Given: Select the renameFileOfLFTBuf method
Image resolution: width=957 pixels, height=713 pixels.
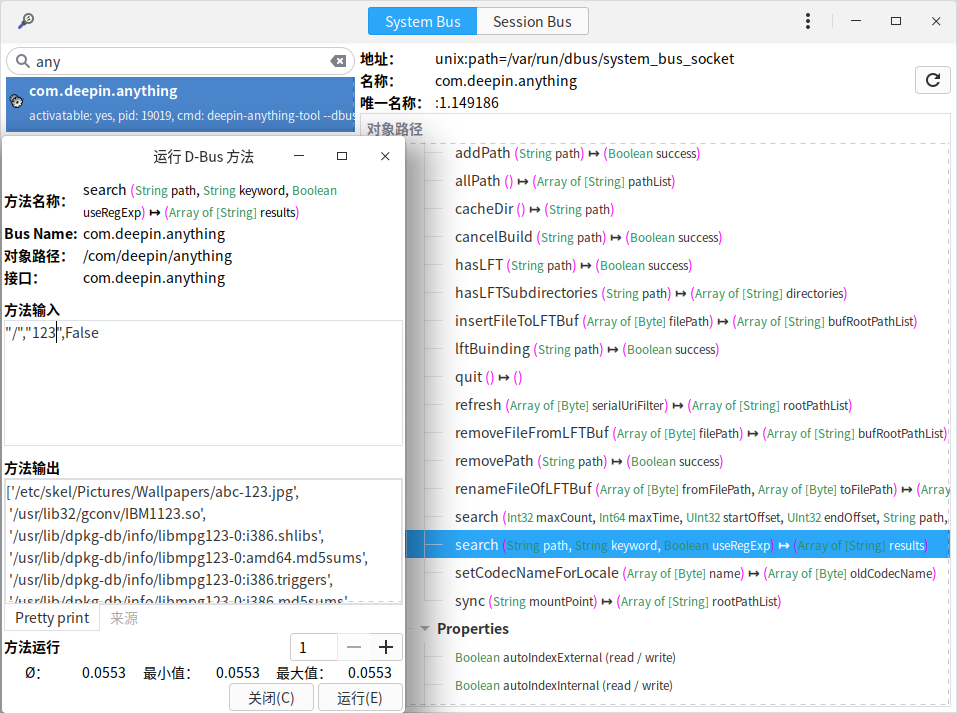Looking at the screenshot, I should point(702,490).
